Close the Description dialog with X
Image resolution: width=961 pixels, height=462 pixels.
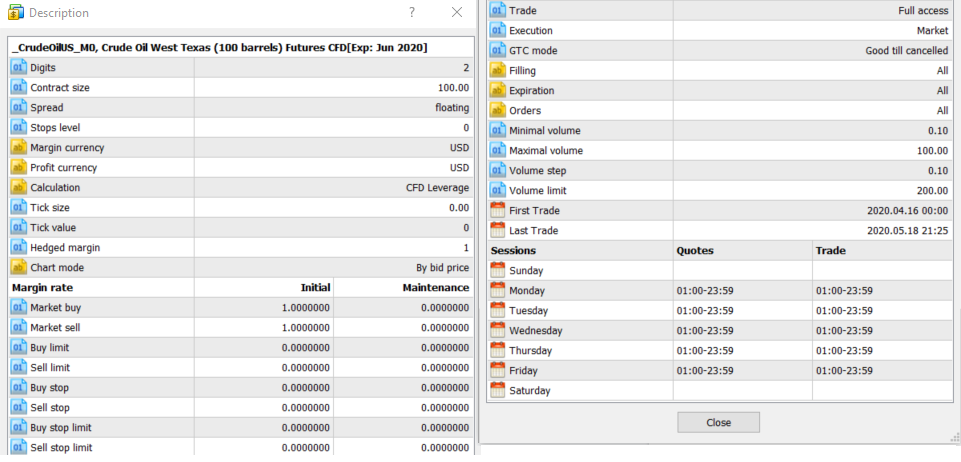click(457, 13)
